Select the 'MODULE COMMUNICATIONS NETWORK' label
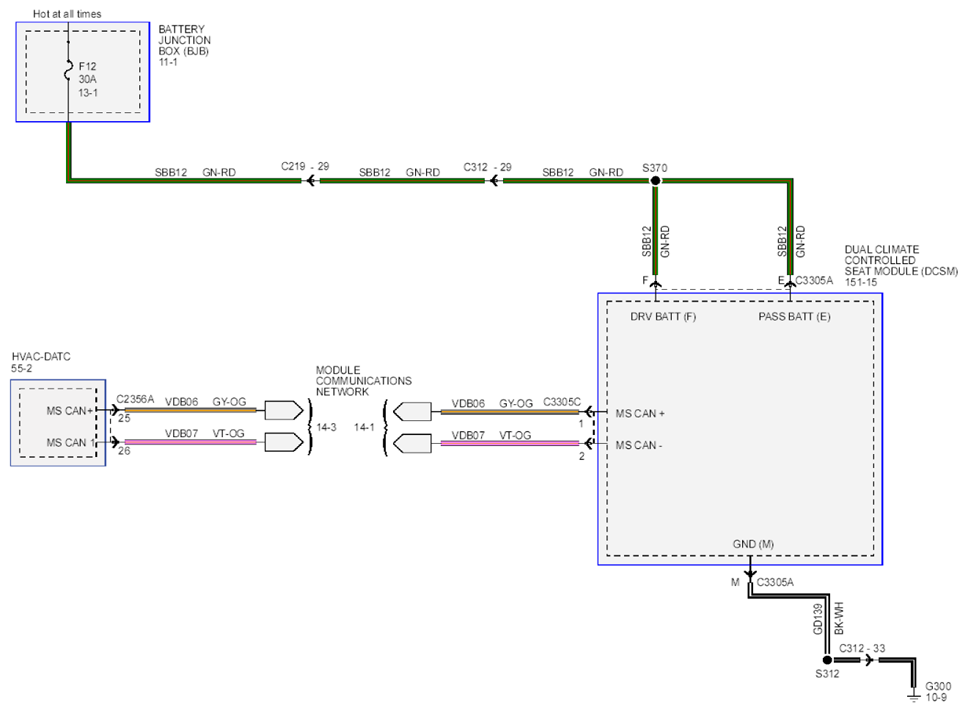Viewport: 967px width, 712px height. pyautogui.click(x=363, y=381)
